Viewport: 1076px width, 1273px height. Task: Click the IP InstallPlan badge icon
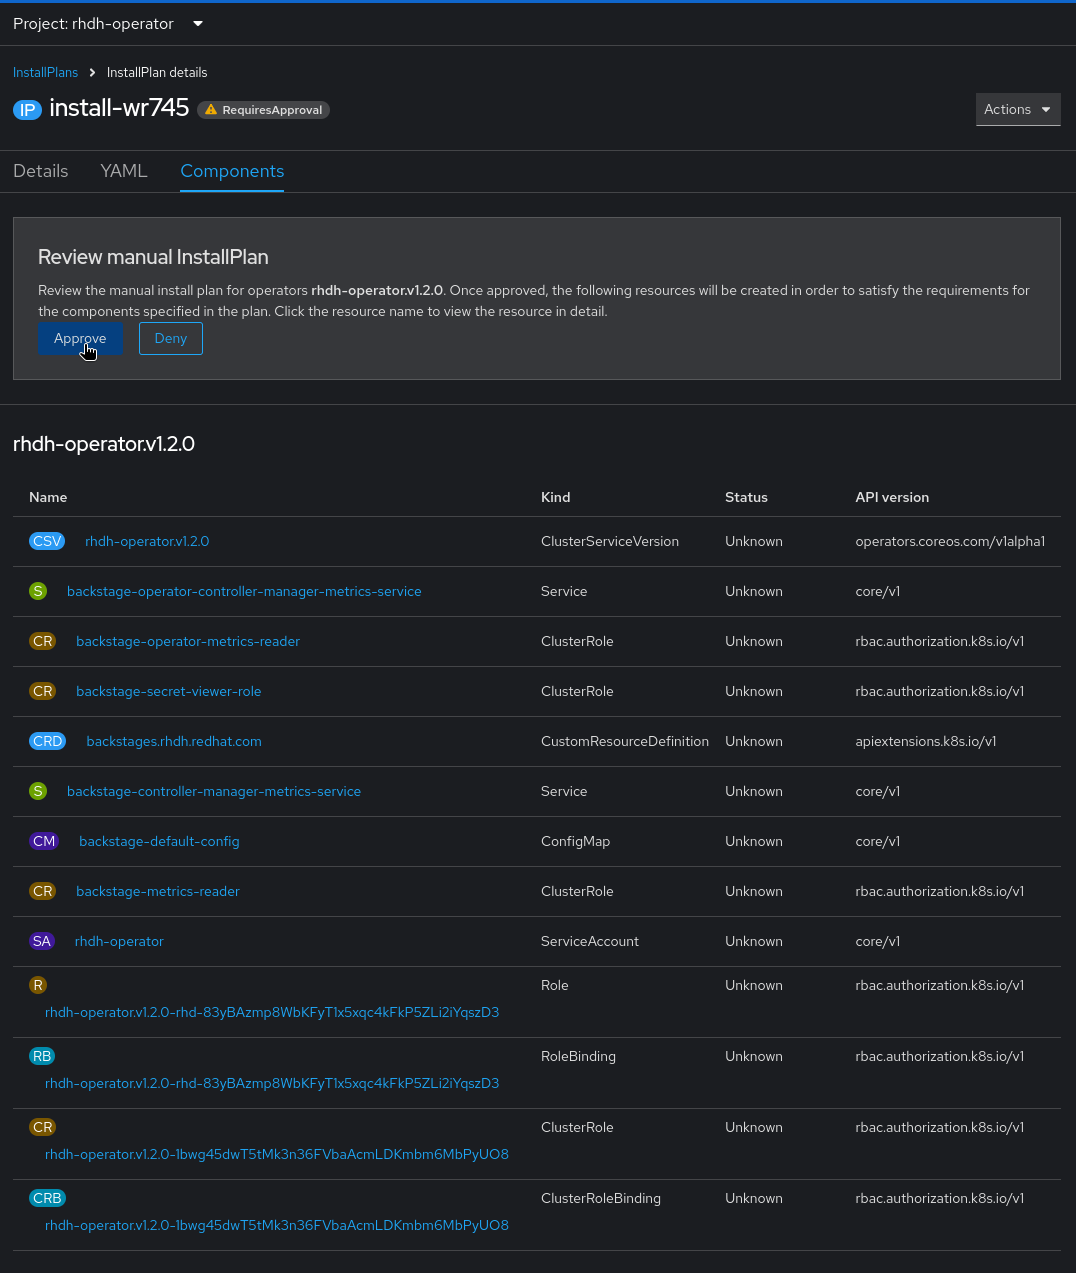pos(27,110)
